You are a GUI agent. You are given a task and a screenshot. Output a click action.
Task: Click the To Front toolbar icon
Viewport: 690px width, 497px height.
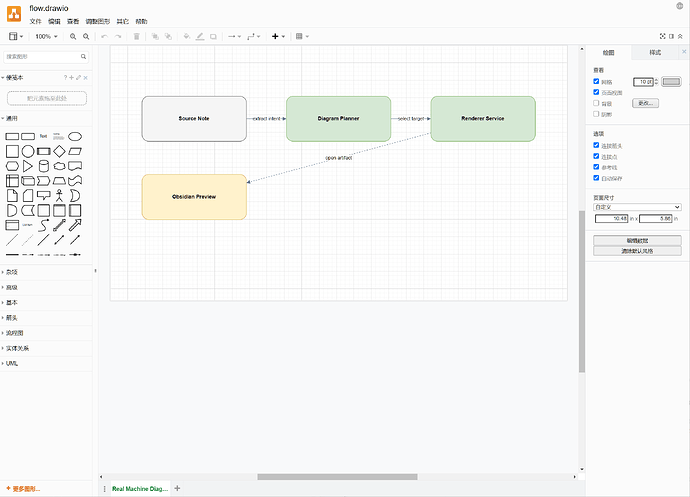(155, 37)
